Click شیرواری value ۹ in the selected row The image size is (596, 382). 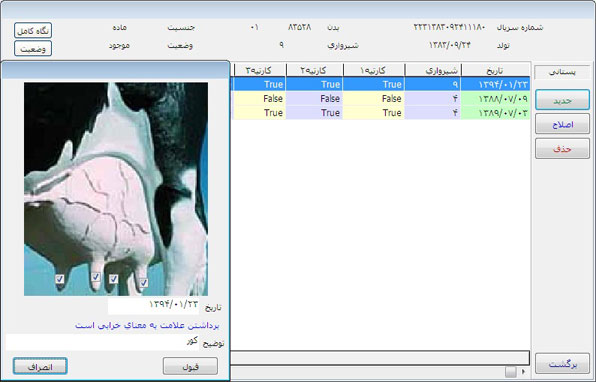(455, 84)
